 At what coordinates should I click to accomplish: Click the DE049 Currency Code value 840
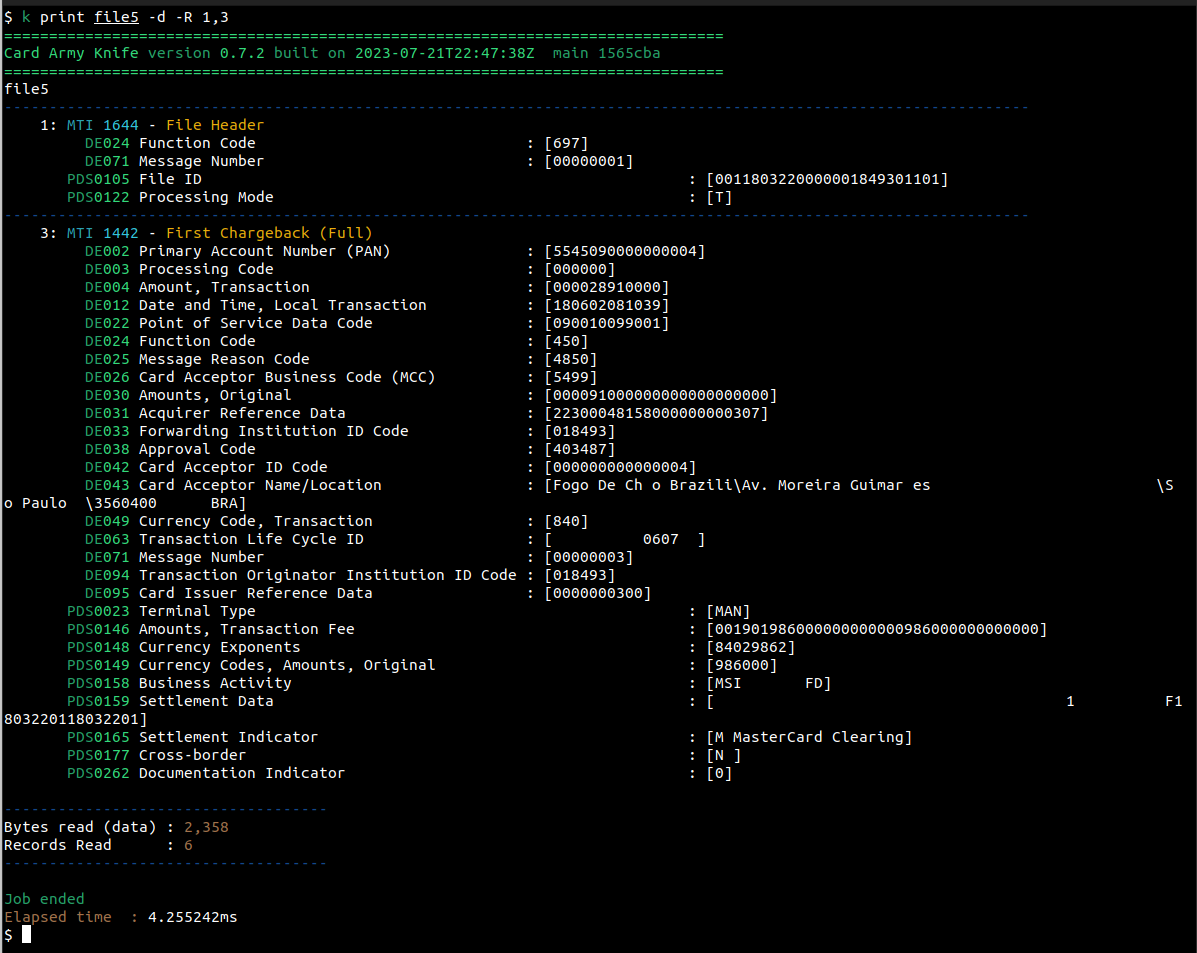coord(566,521)
